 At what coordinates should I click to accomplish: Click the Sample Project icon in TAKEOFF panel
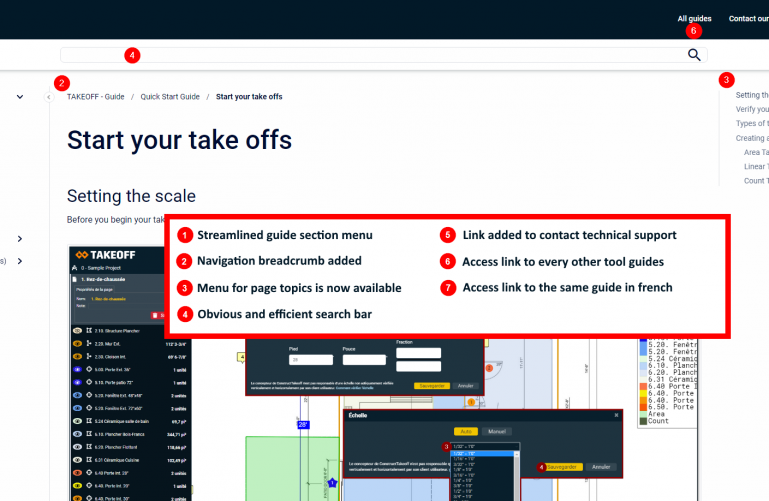point(75,268)
